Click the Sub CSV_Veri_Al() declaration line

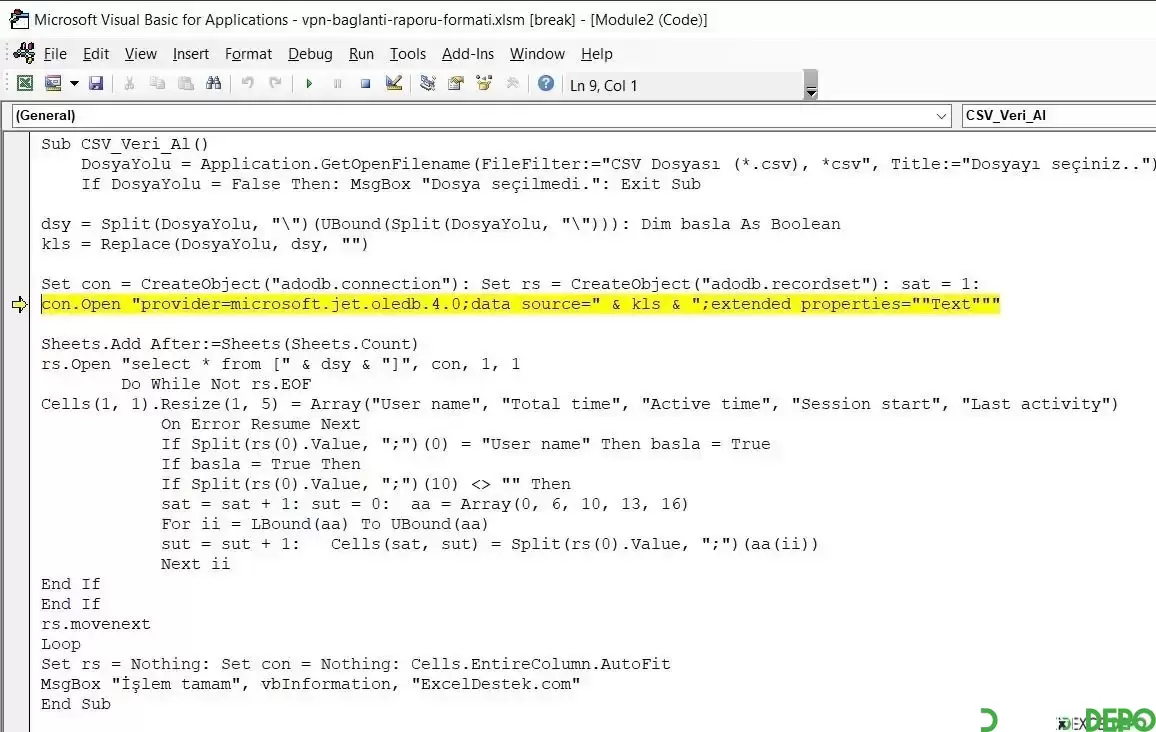point(125,144)
